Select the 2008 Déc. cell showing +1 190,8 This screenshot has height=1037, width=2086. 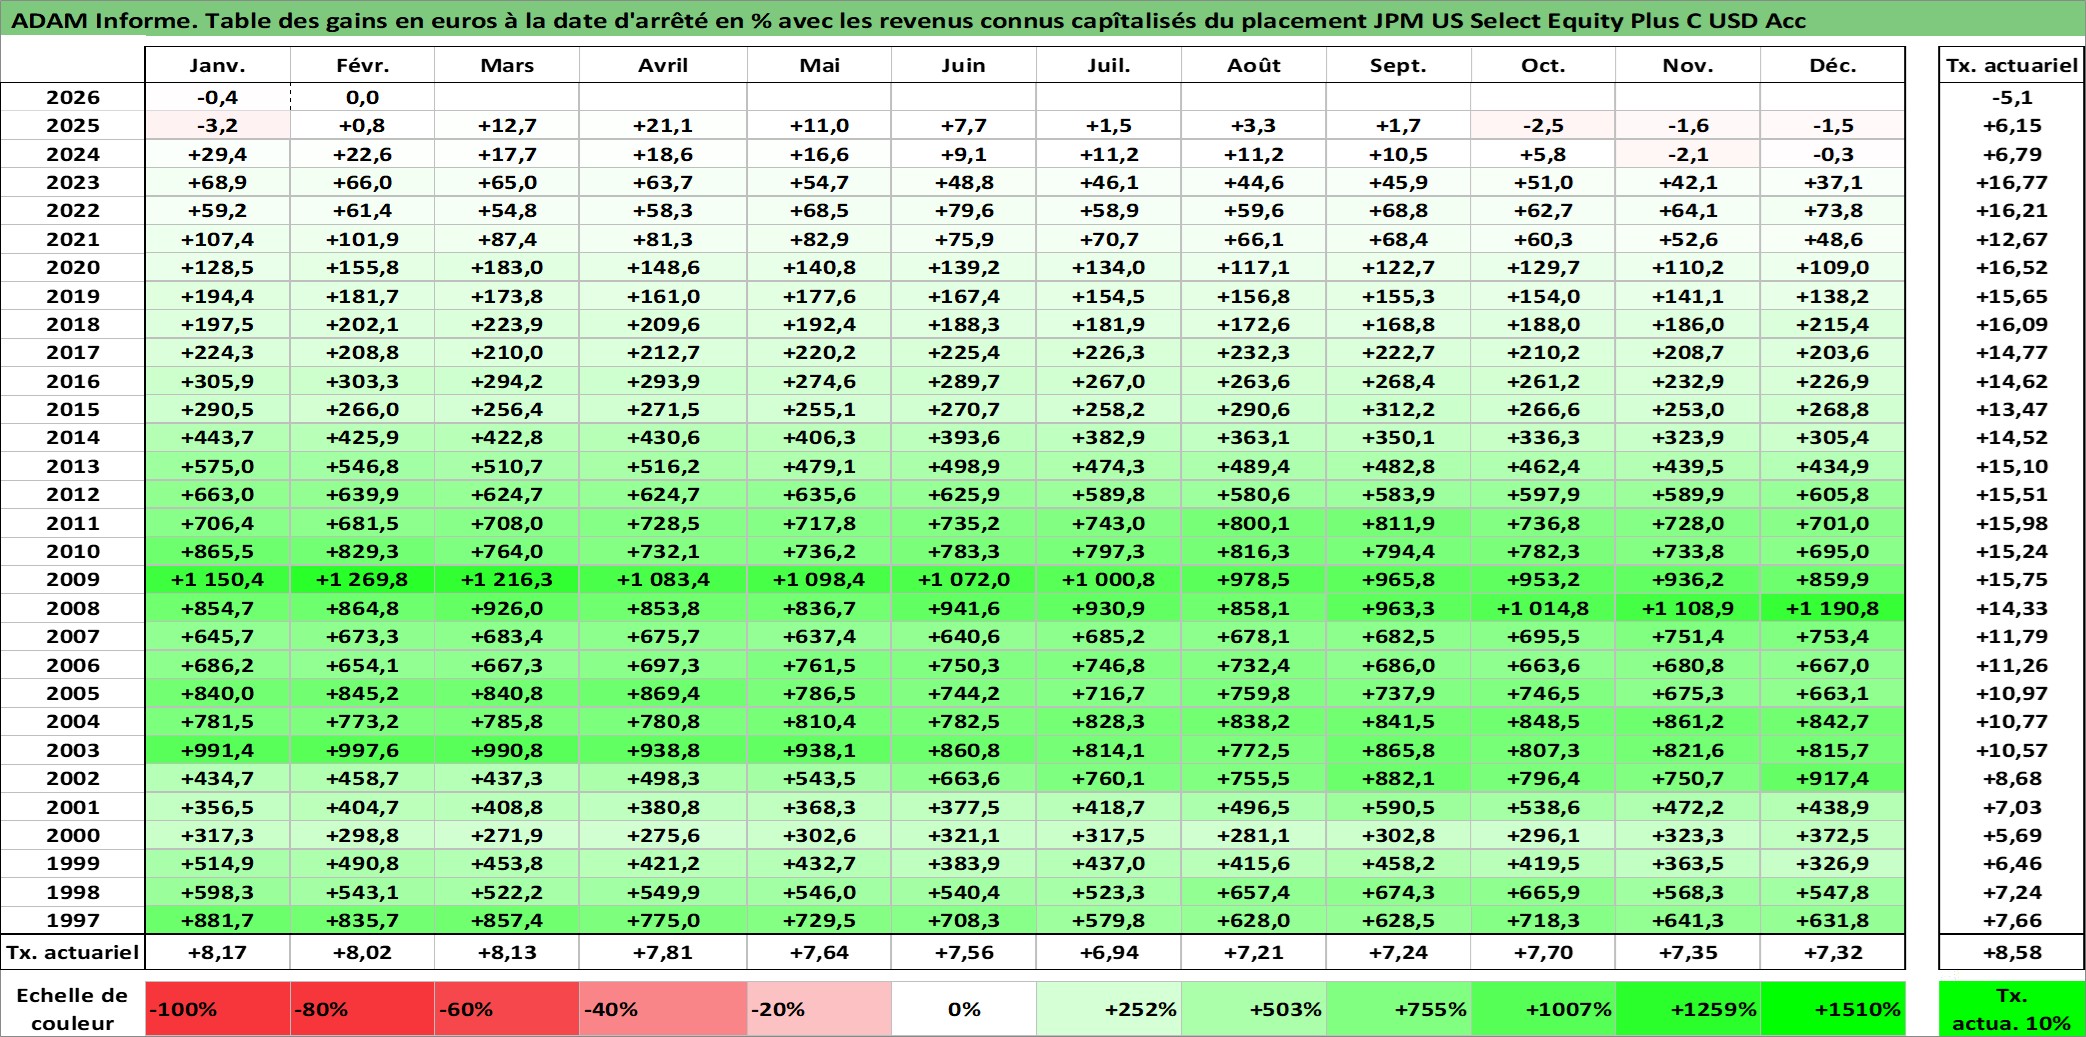click(1833, 608)
